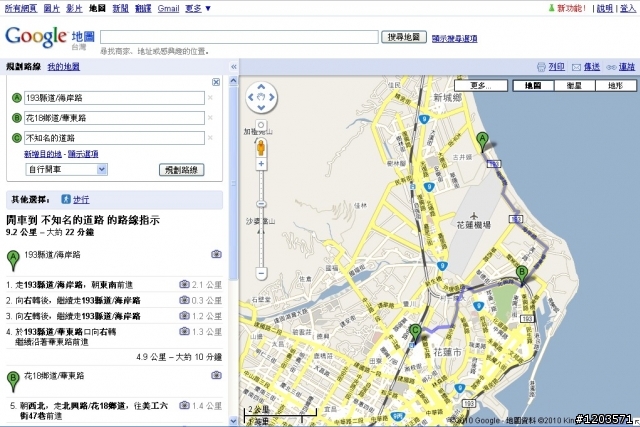
Task: Click the 傳送 send link
Action: [x=592, y=67]
